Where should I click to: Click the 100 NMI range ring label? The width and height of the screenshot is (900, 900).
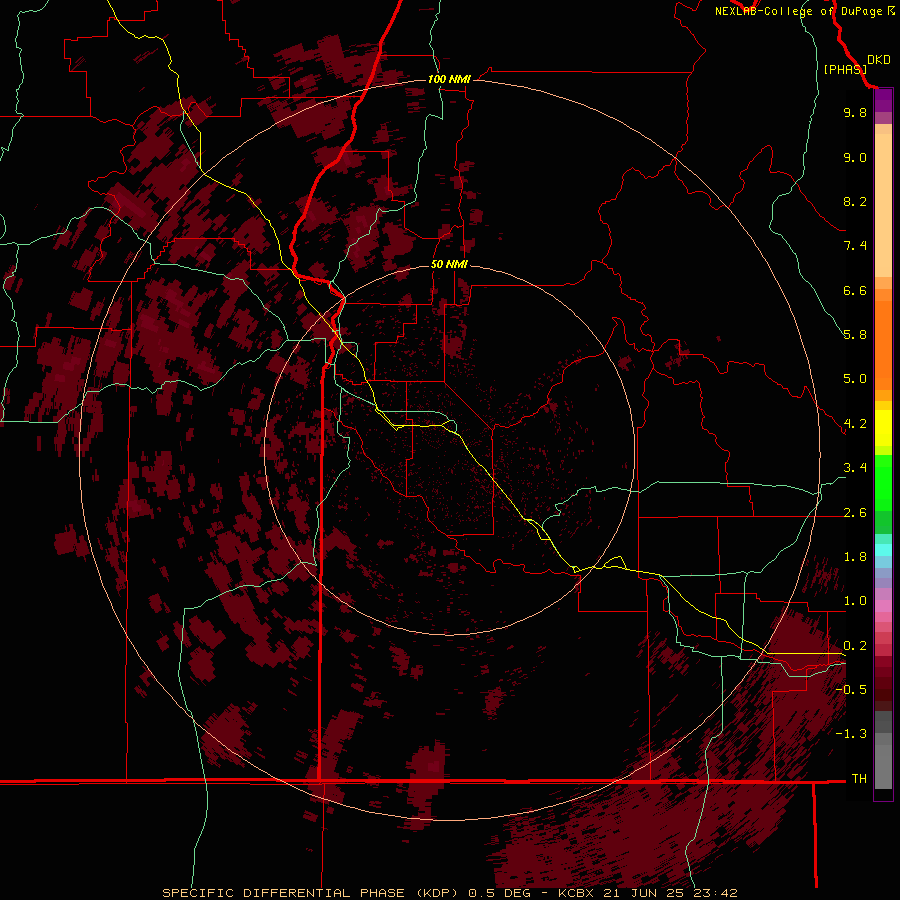pyautogui.click(x=449, y=79)
